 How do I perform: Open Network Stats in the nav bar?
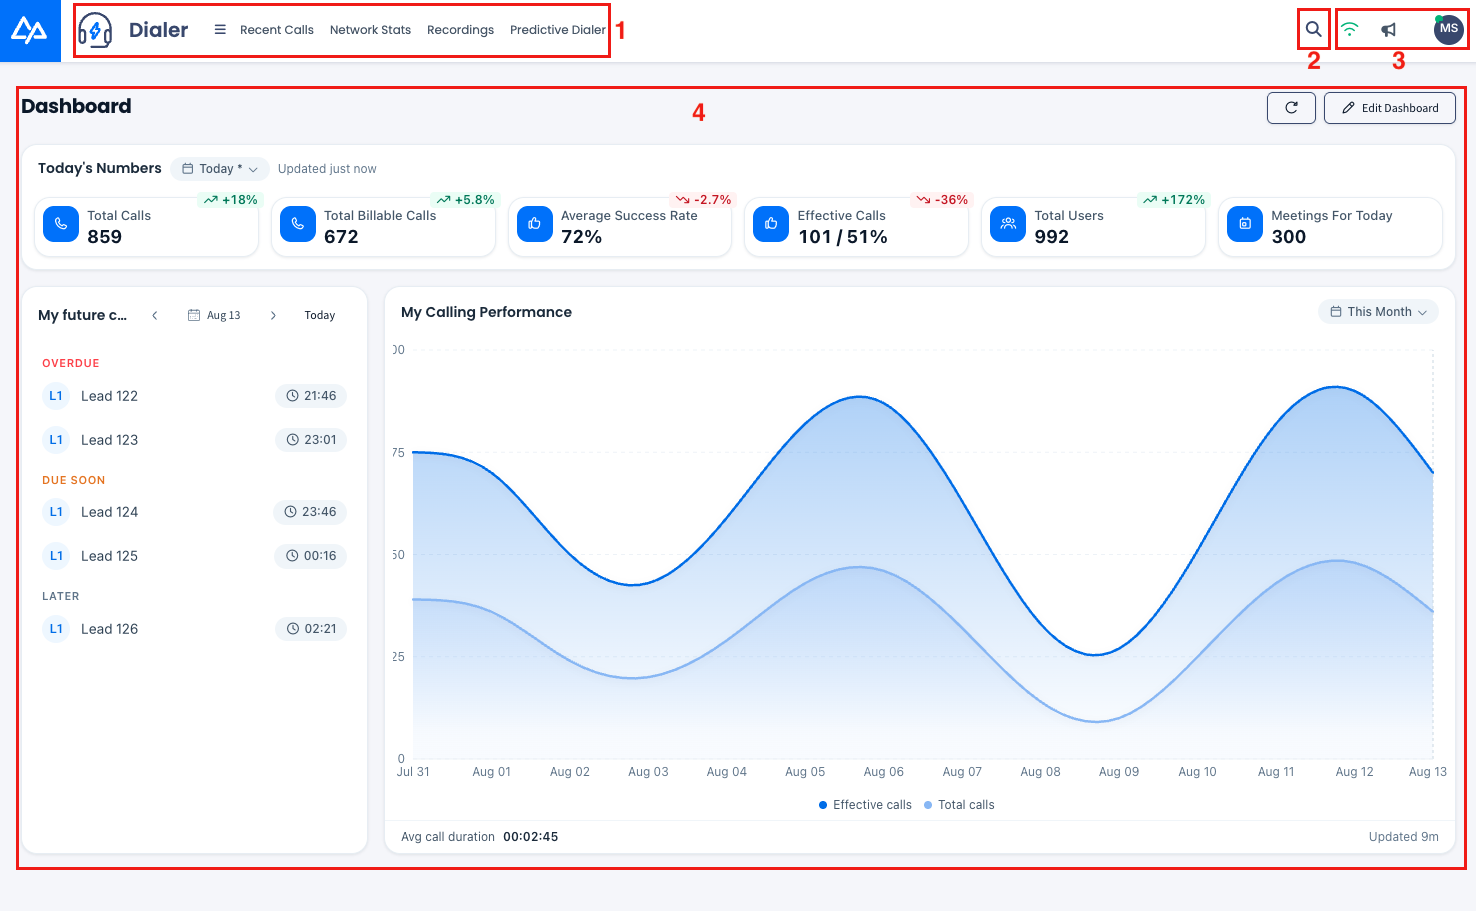point(370,30)
